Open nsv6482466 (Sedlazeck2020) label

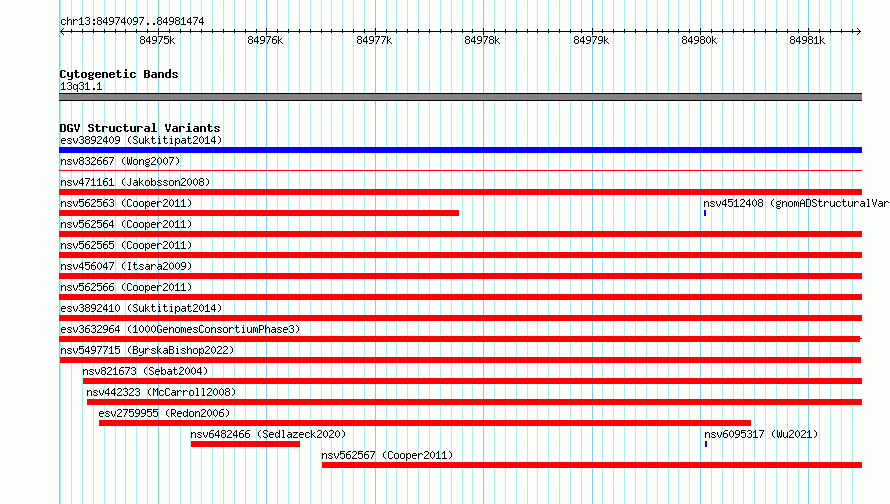point(268,434)
